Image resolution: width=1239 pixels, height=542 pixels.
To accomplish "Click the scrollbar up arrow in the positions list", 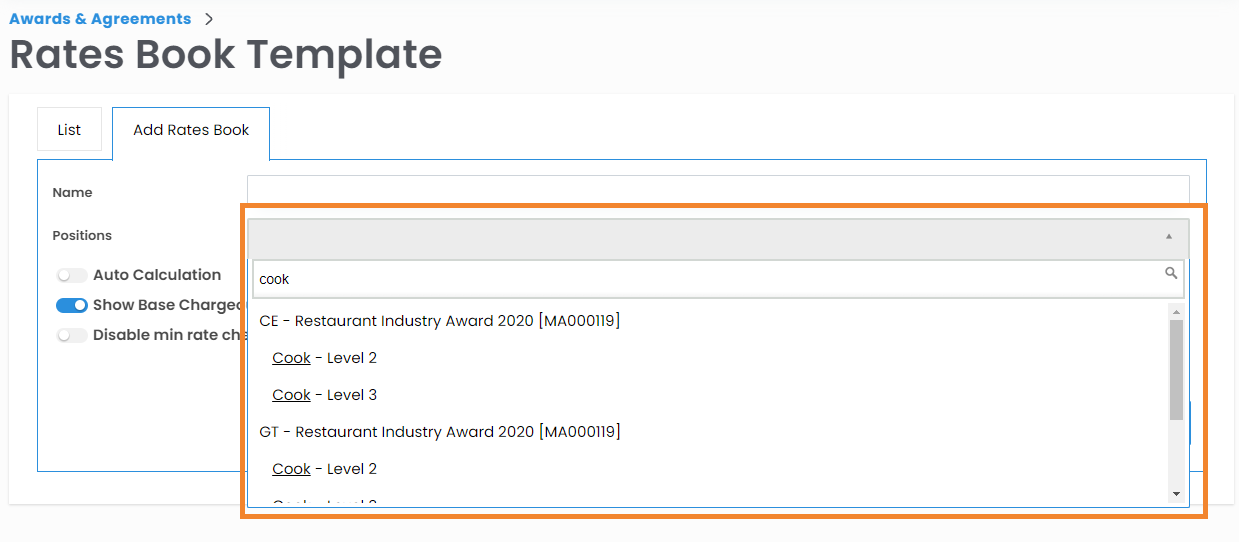I will click(1176, 312).
